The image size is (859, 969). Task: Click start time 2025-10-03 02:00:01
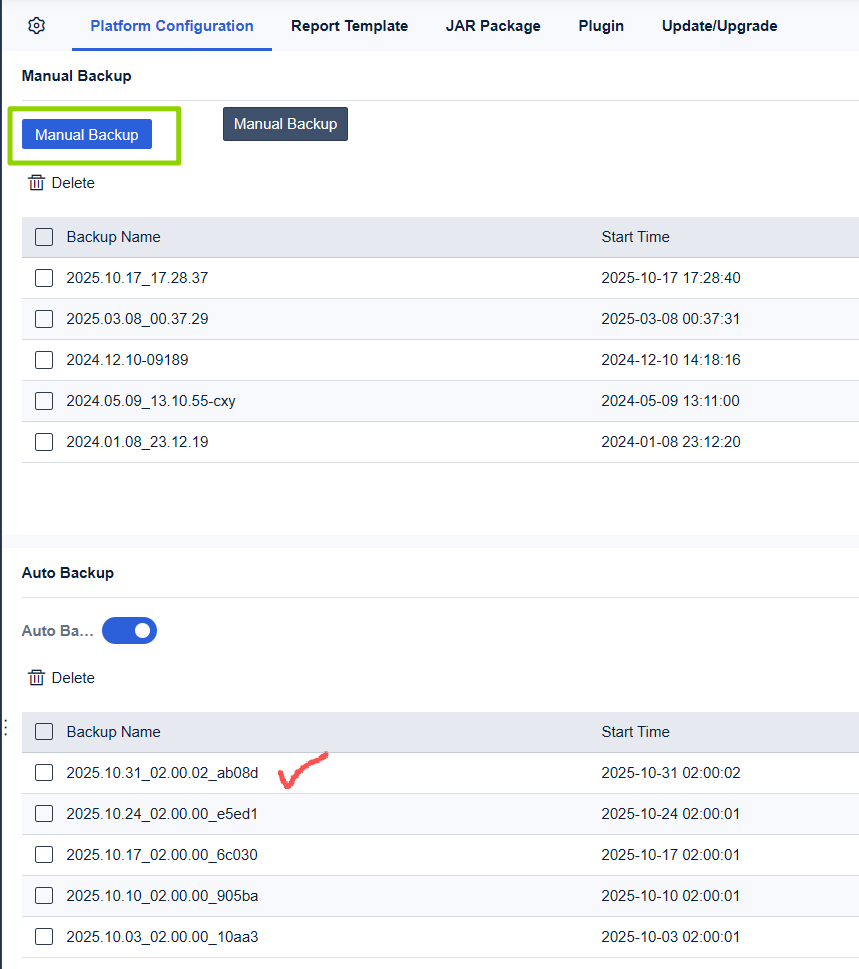point(671,937)
